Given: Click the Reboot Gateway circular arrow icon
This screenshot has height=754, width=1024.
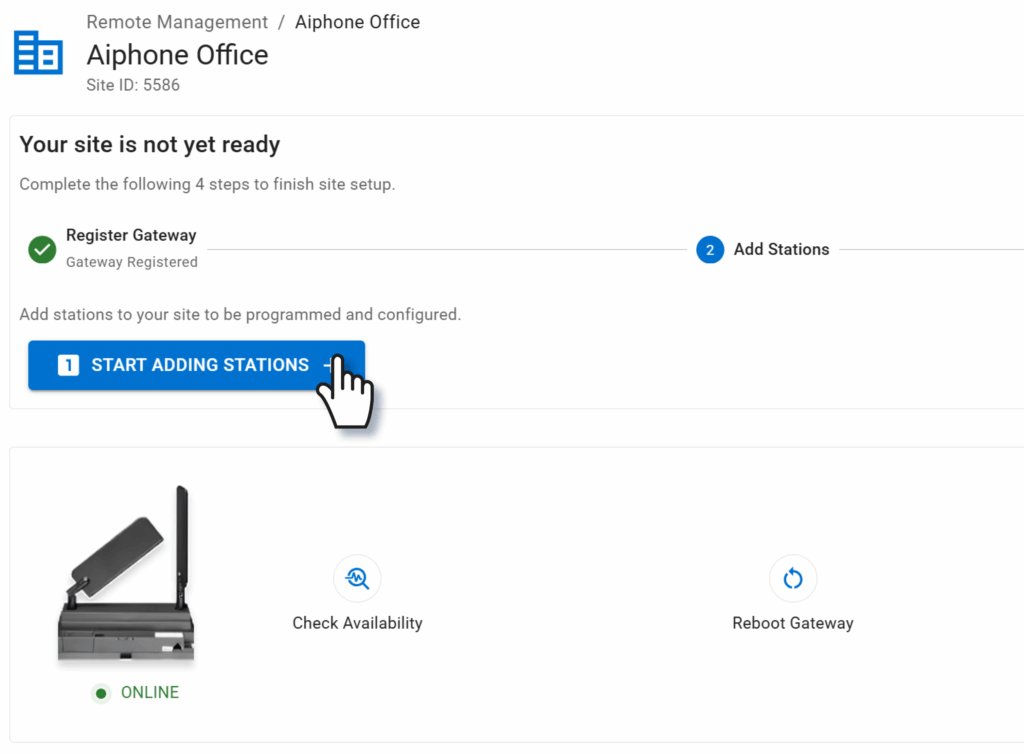Looking at the screenshot, I should (793, 578).
